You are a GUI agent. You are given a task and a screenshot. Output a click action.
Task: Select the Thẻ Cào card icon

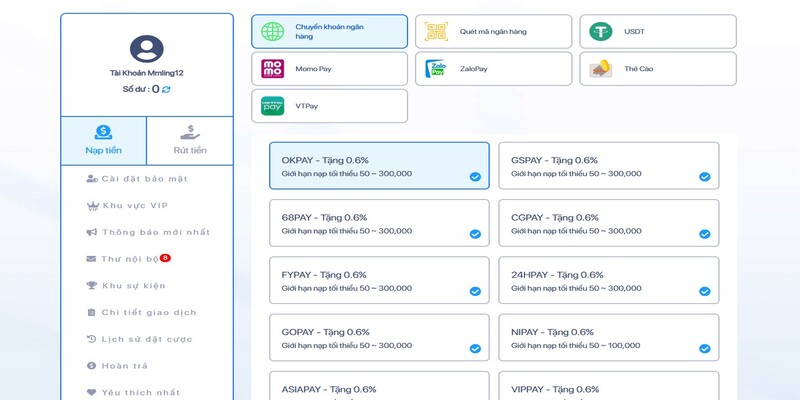[x=600, y=69]
